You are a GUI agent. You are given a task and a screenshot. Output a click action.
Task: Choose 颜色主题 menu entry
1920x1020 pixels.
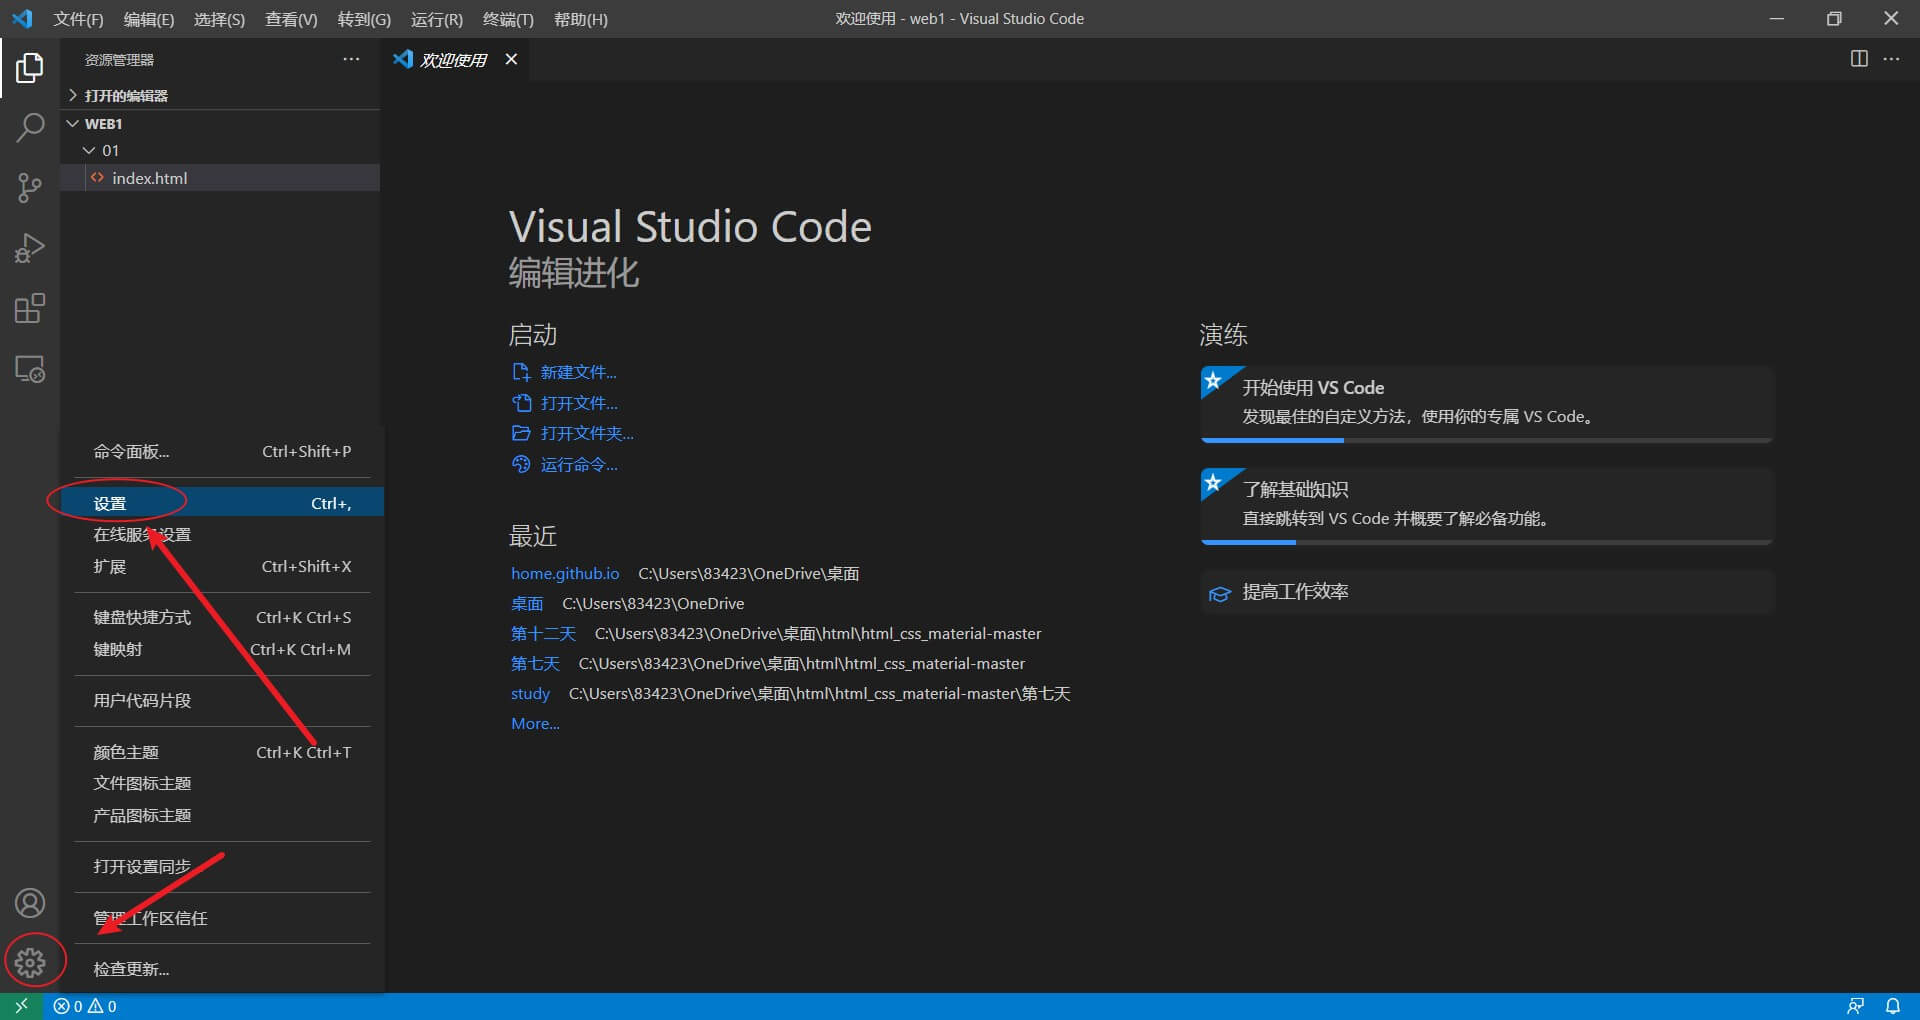coord(222,752)
